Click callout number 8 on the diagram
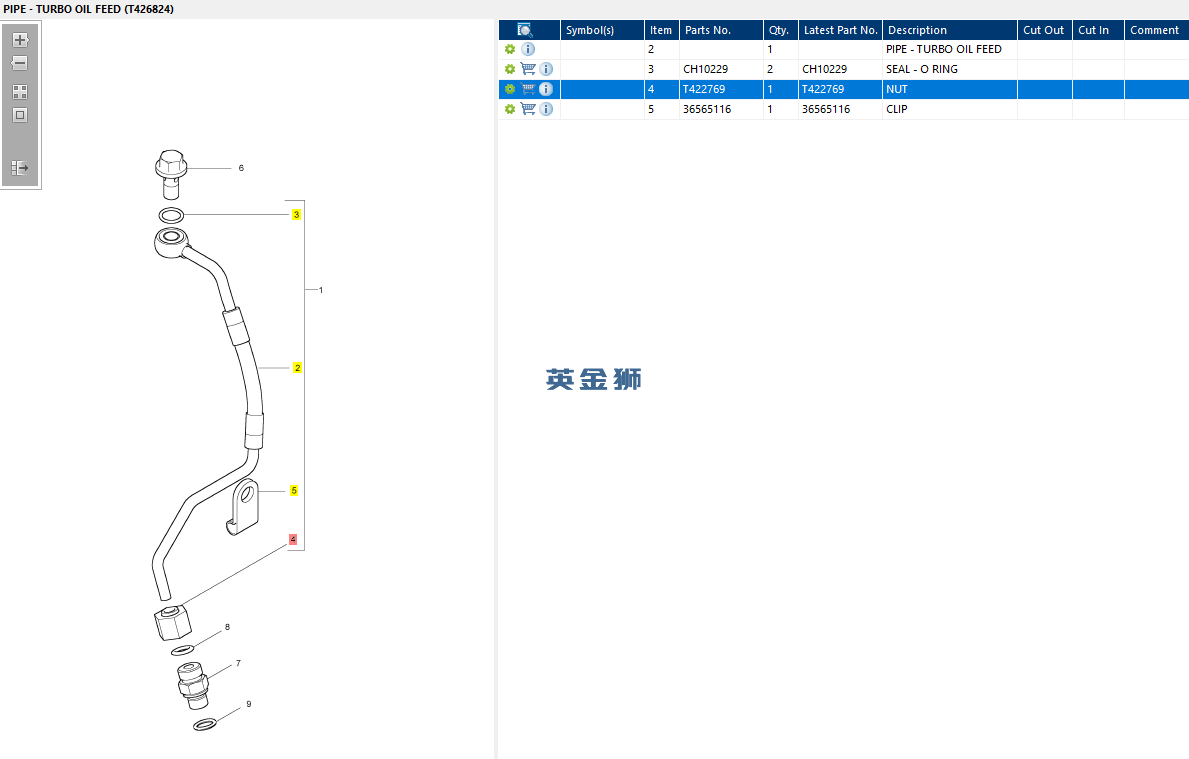 point(227,627)
